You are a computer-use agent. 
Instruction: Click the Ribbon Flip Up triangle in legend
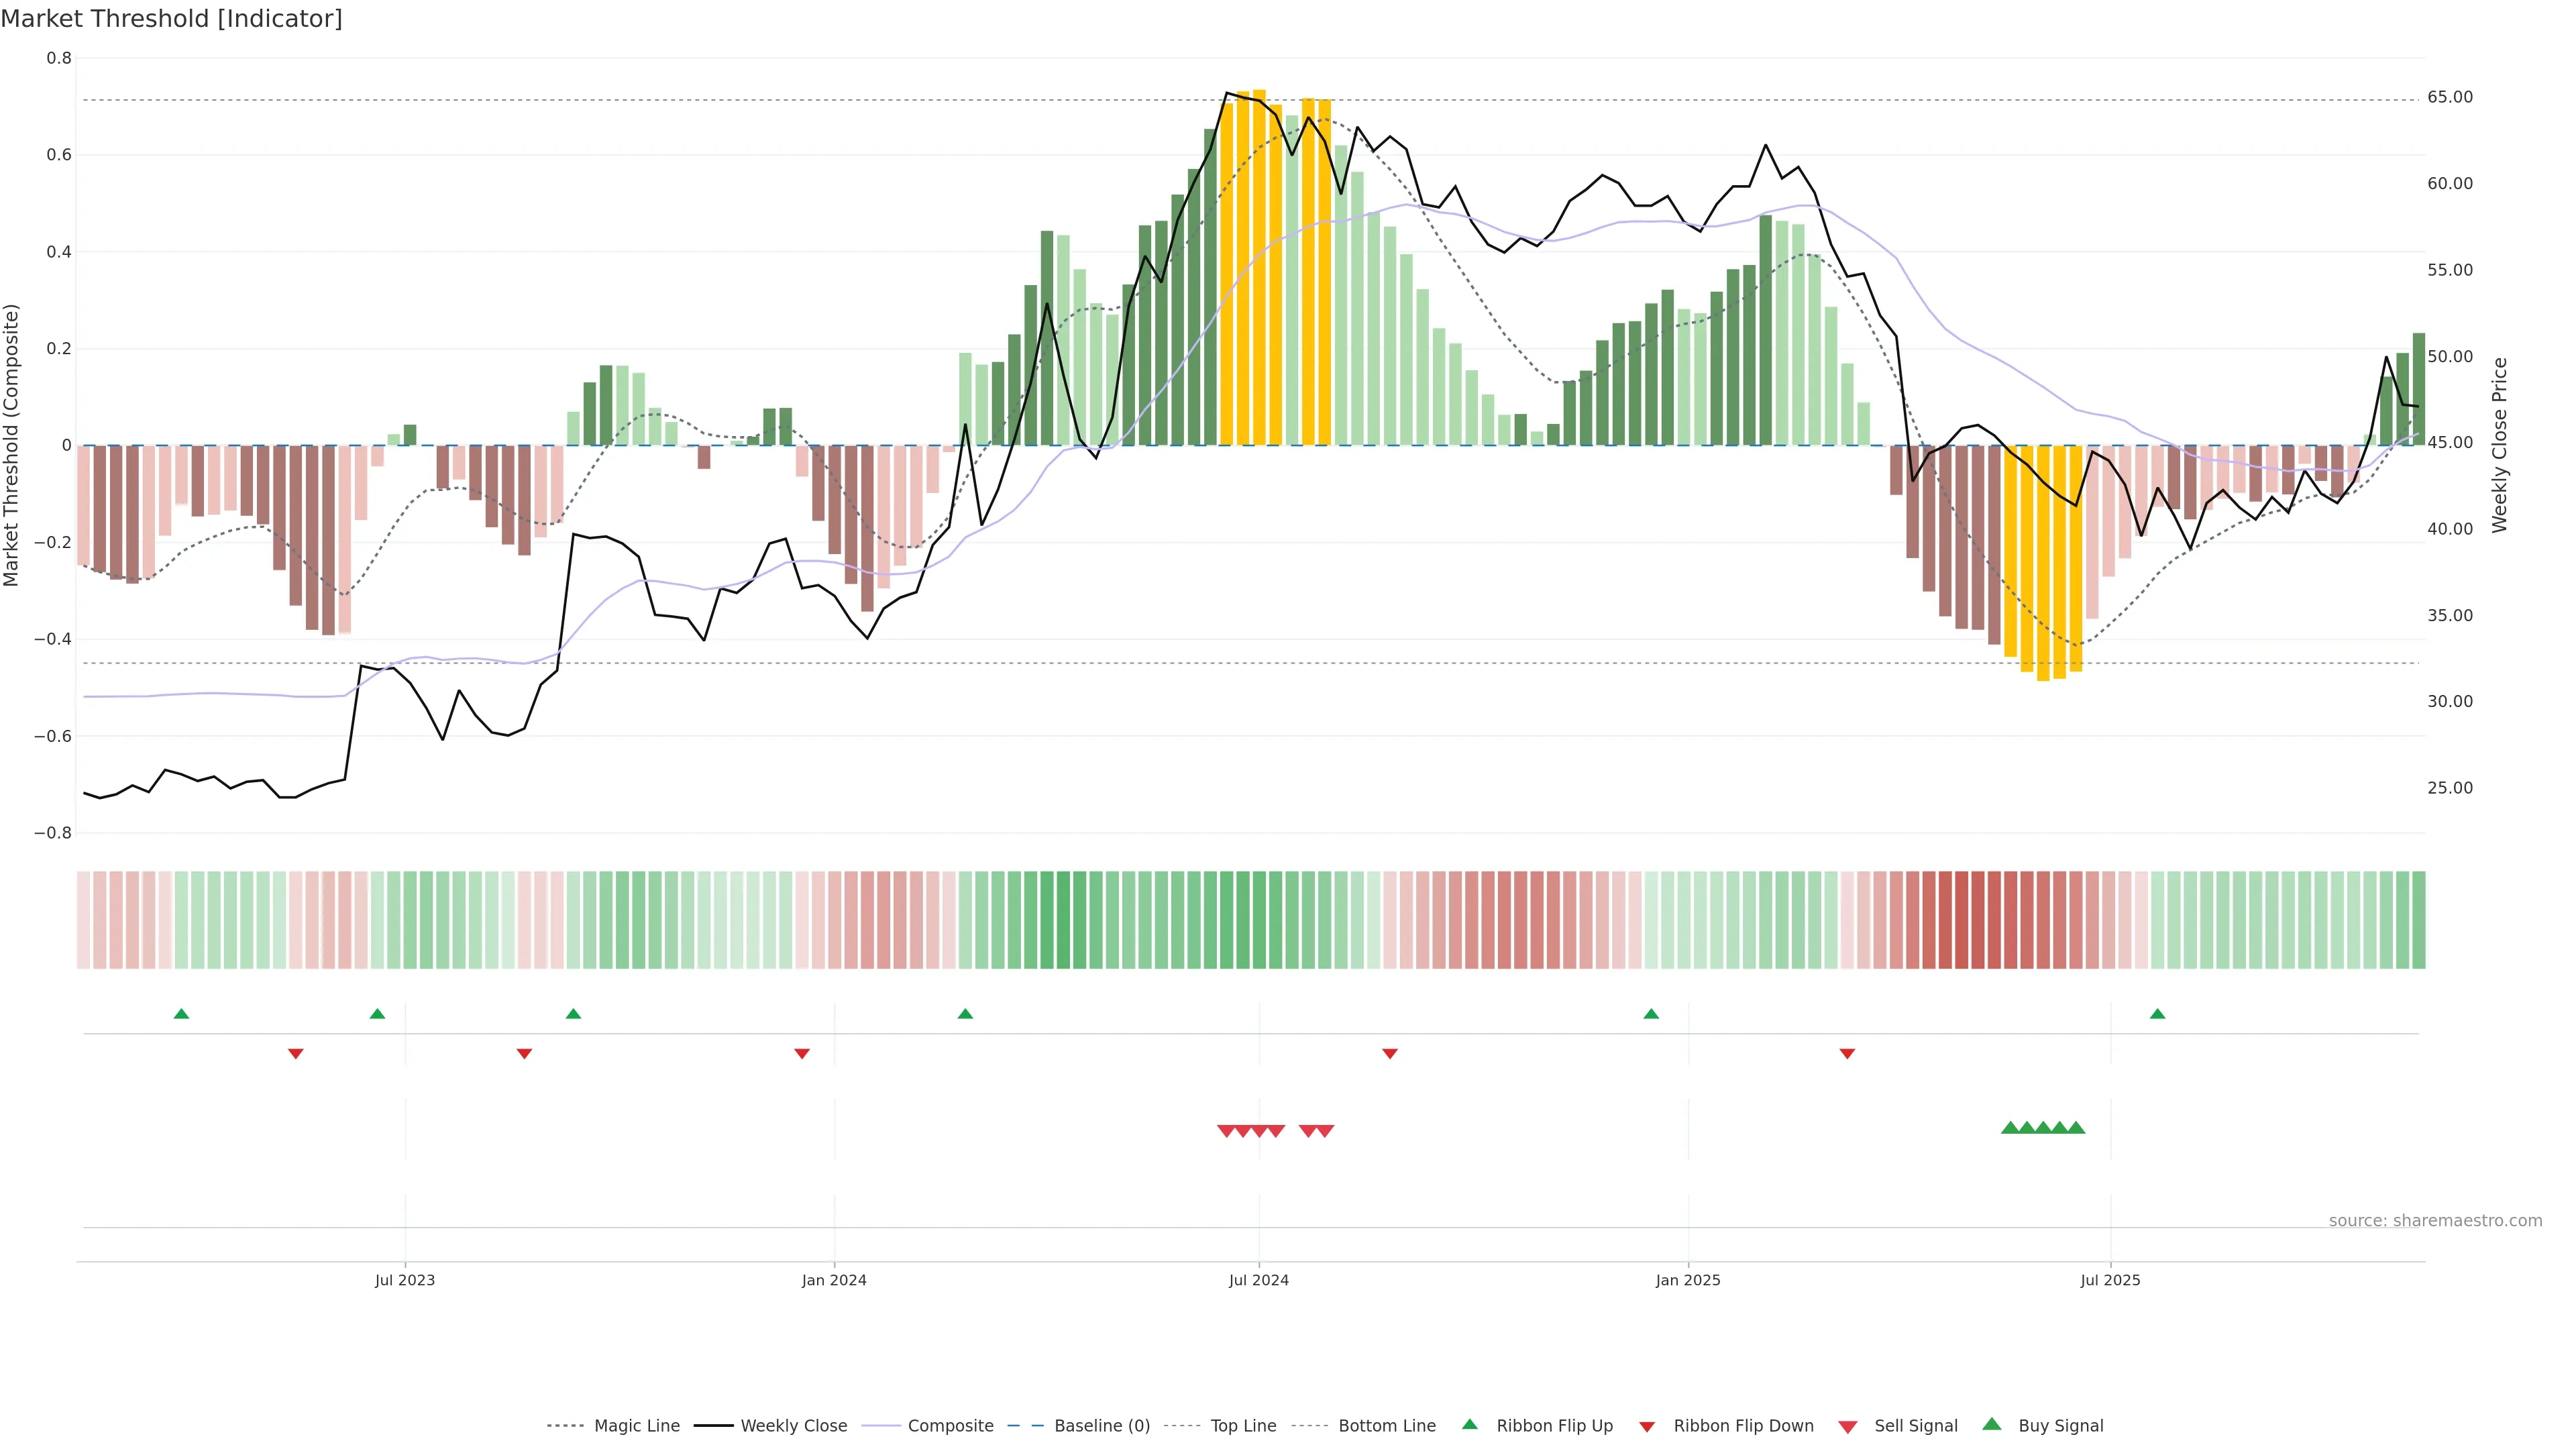[x=1469, y=1424]
